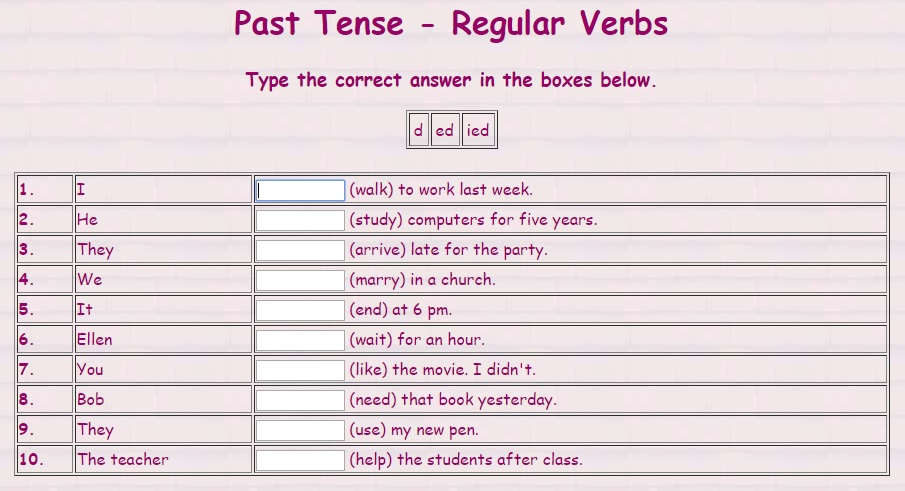Click the answer box for 'He (study)' sentence
The width and height of the screenshot is (905, 491).
point(300,220)
